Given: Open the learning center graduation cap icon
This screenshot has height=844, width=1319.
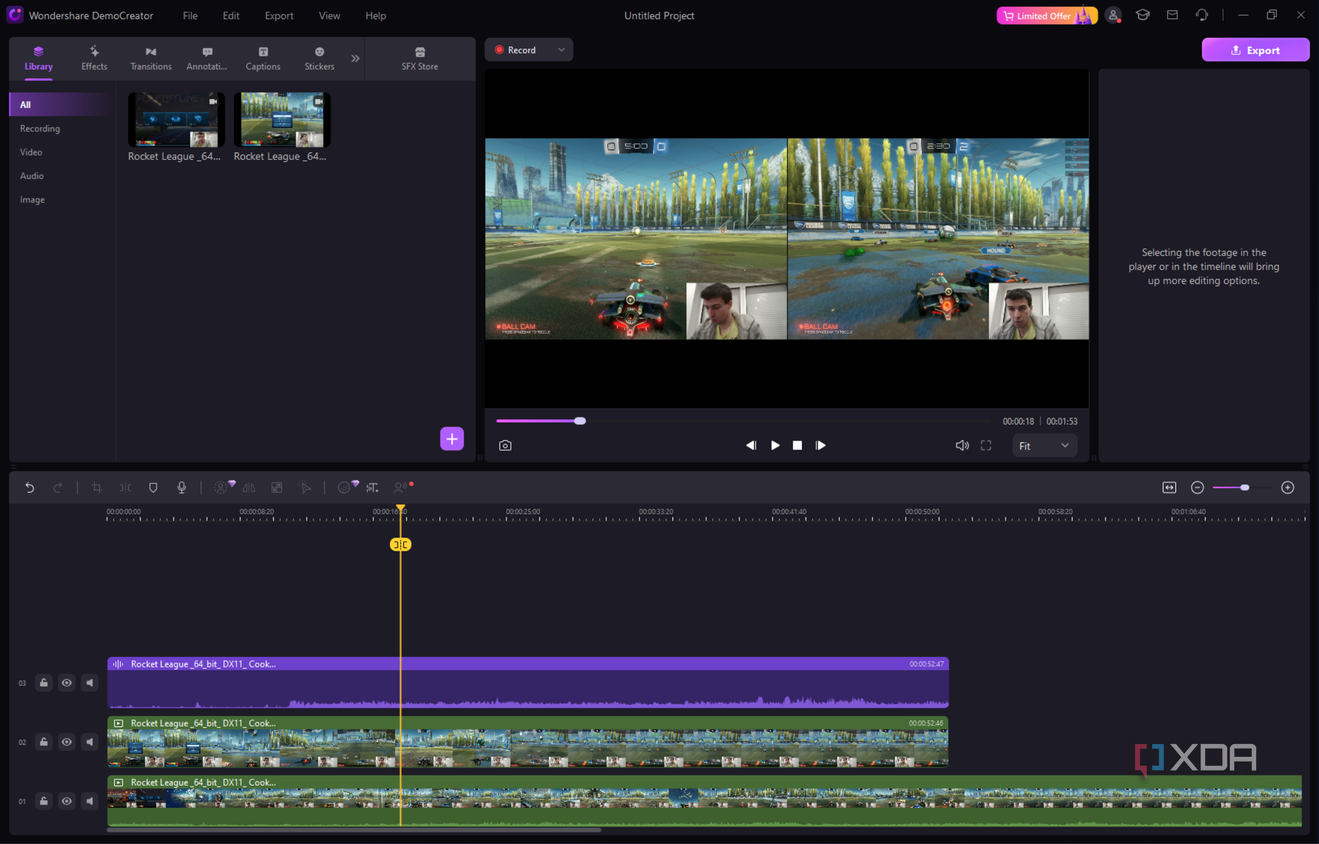Looking at the screenshot, I should [1143, 16].
